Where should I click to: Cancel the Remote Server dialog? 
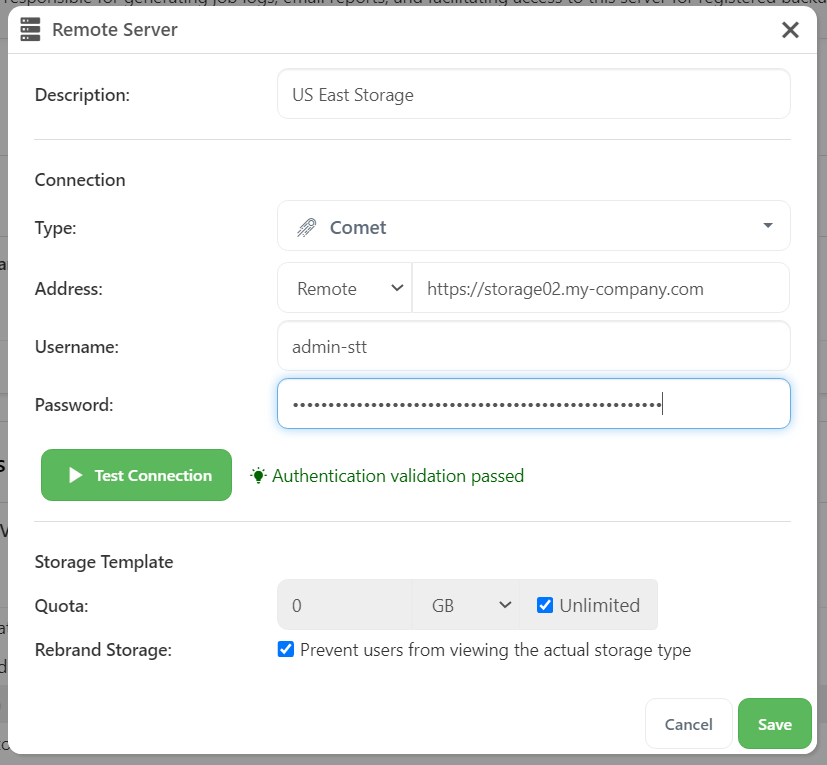(x=688, y=724)
